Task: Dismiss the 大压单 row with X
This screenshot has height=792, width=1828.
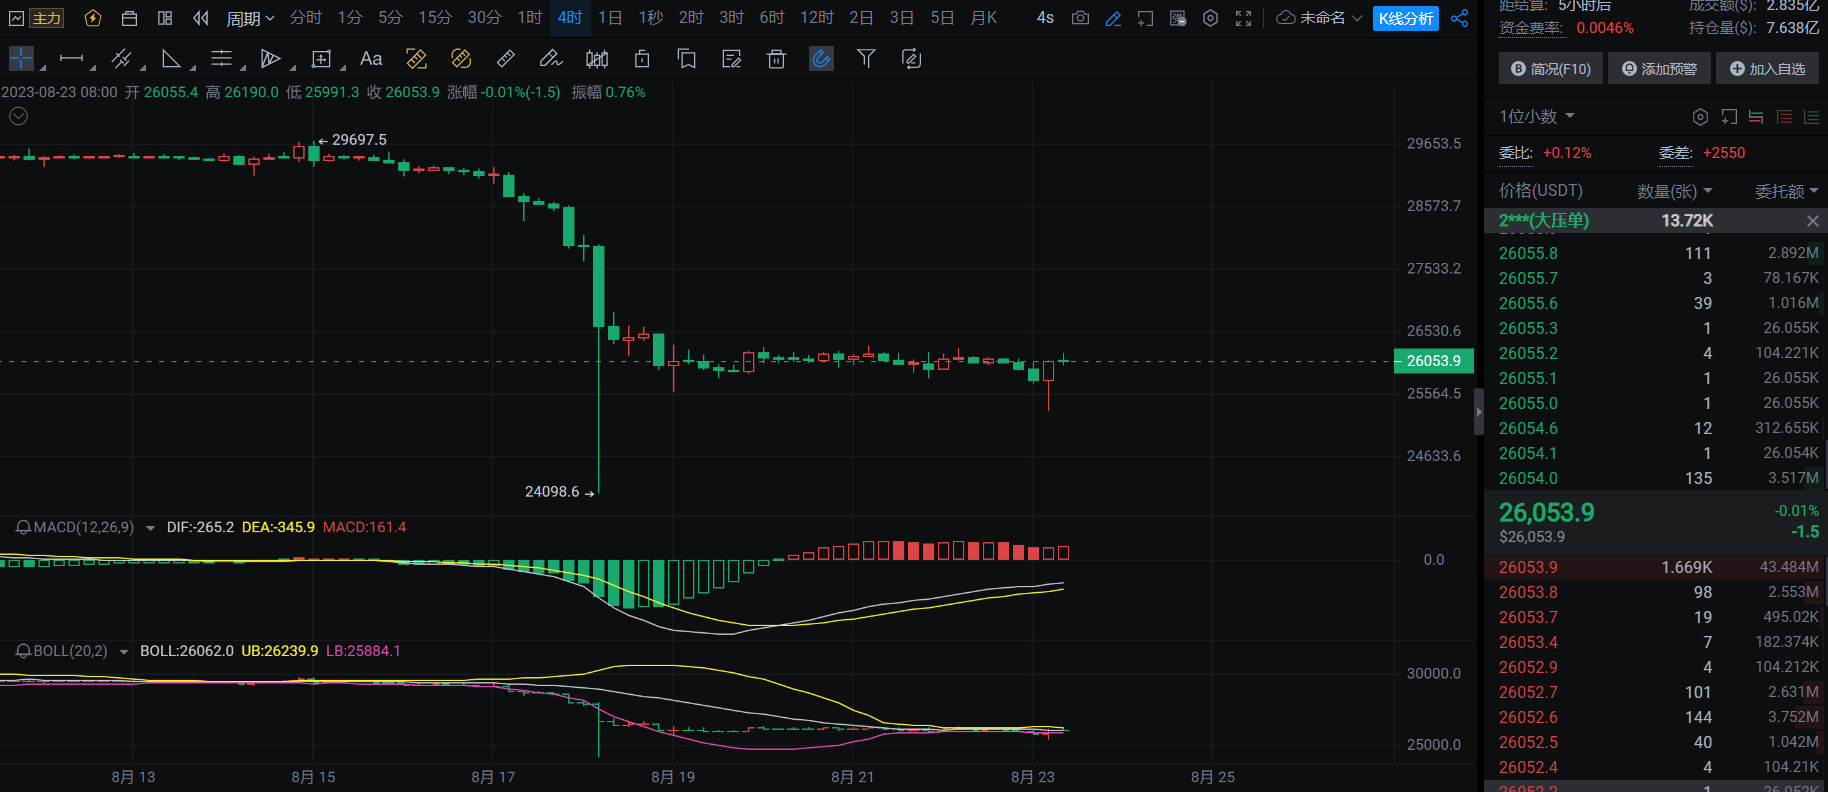Action: (1812, 221)
